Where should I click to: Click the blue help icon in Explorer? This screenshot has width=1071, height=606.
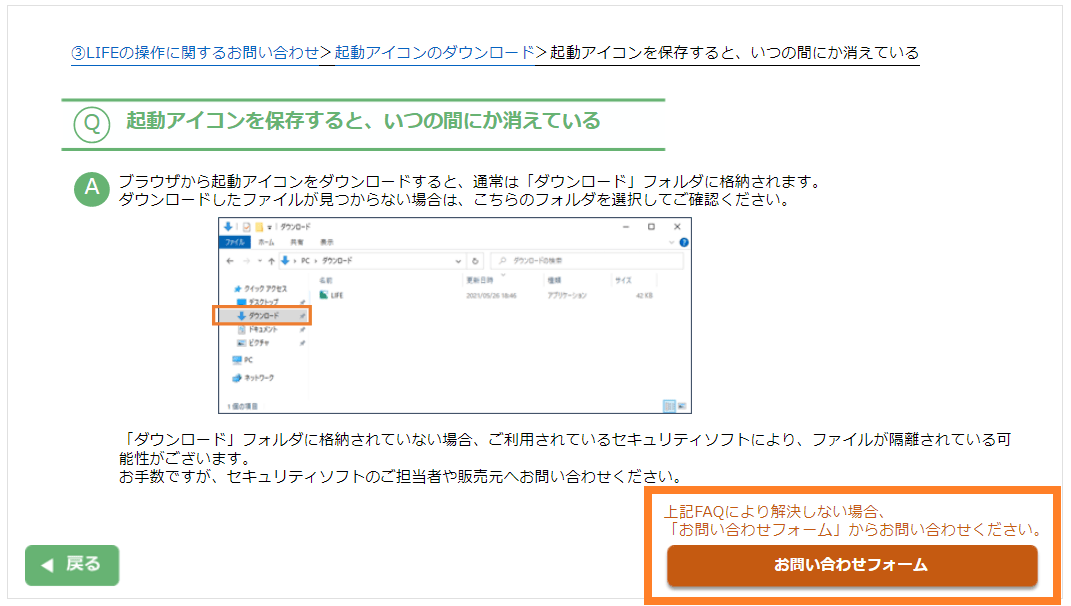(x=683, y=242)
